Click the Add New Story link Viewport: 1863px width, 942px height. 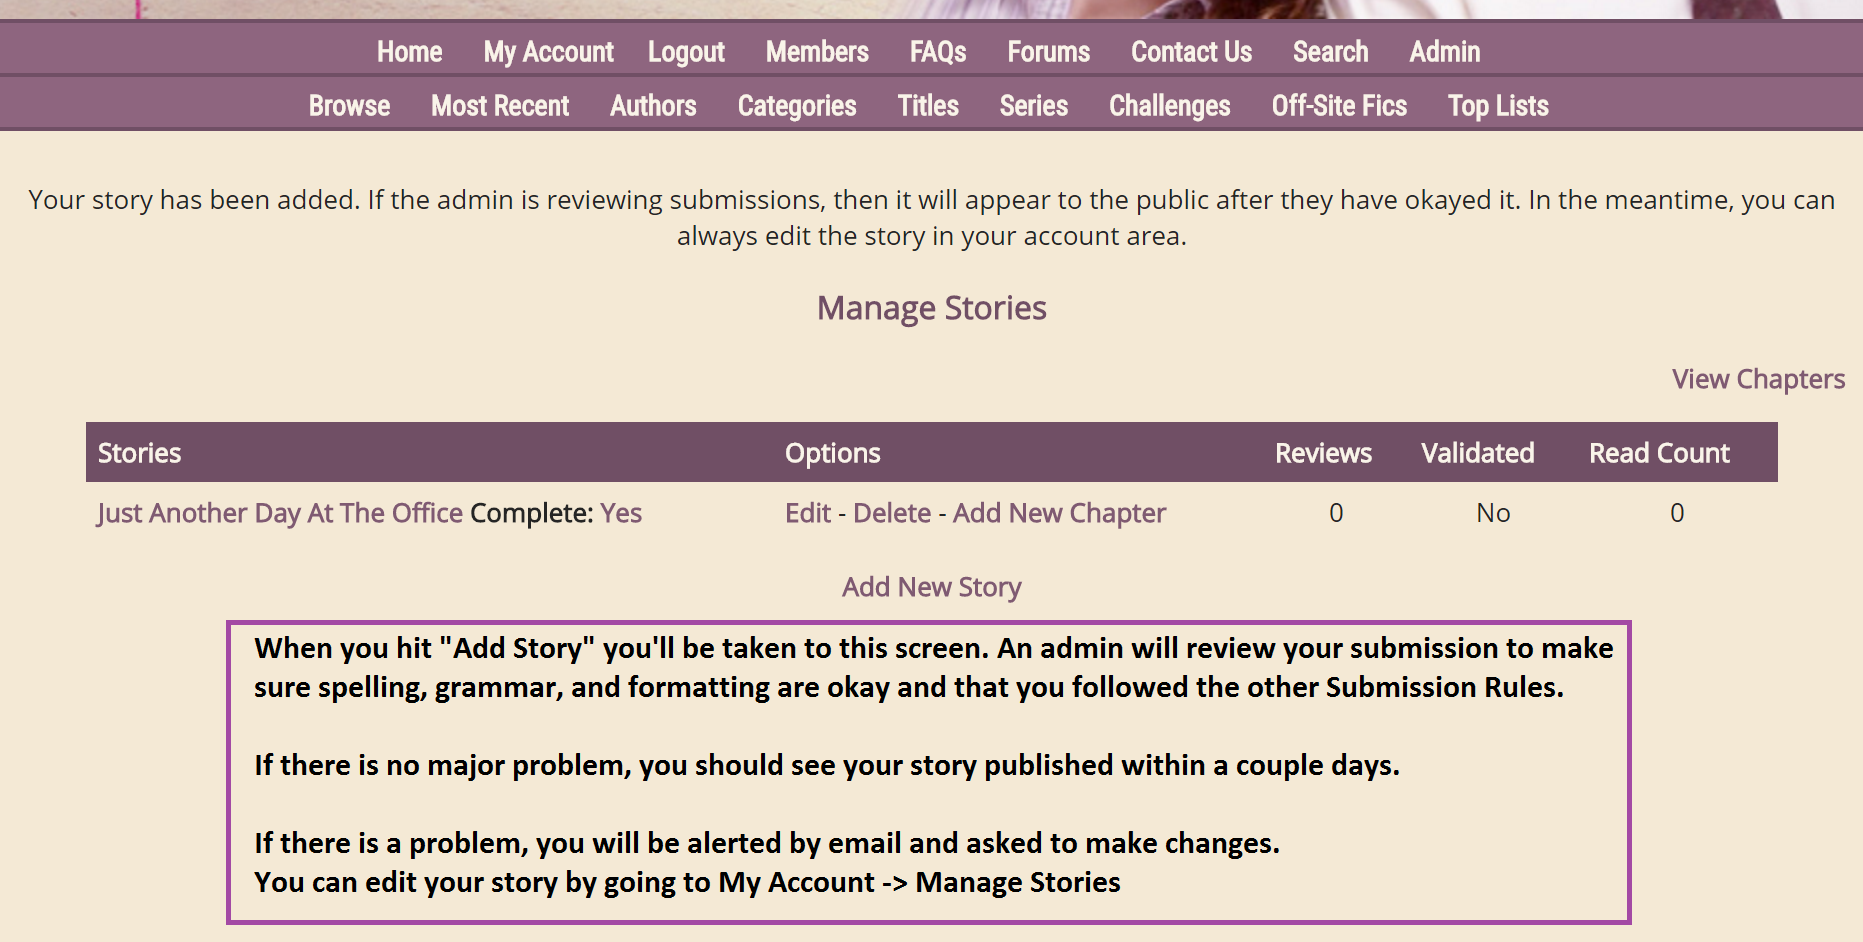[931, 587]
